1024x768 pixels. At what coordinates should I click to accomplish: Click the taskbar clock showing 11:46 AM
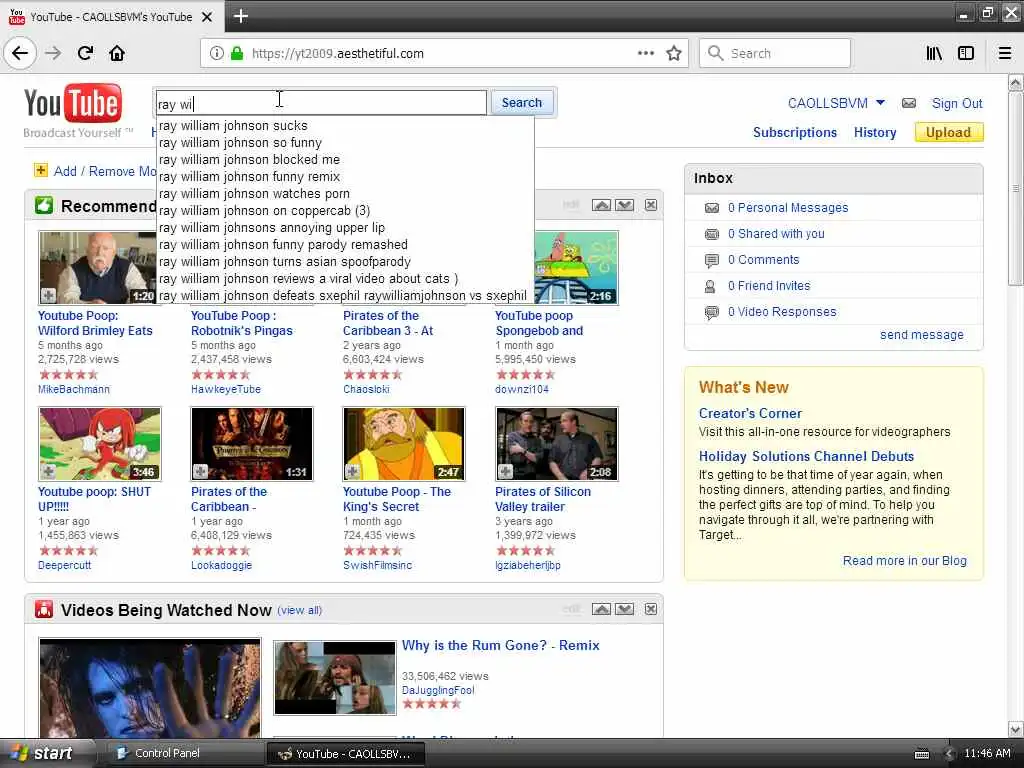(987, 753)
